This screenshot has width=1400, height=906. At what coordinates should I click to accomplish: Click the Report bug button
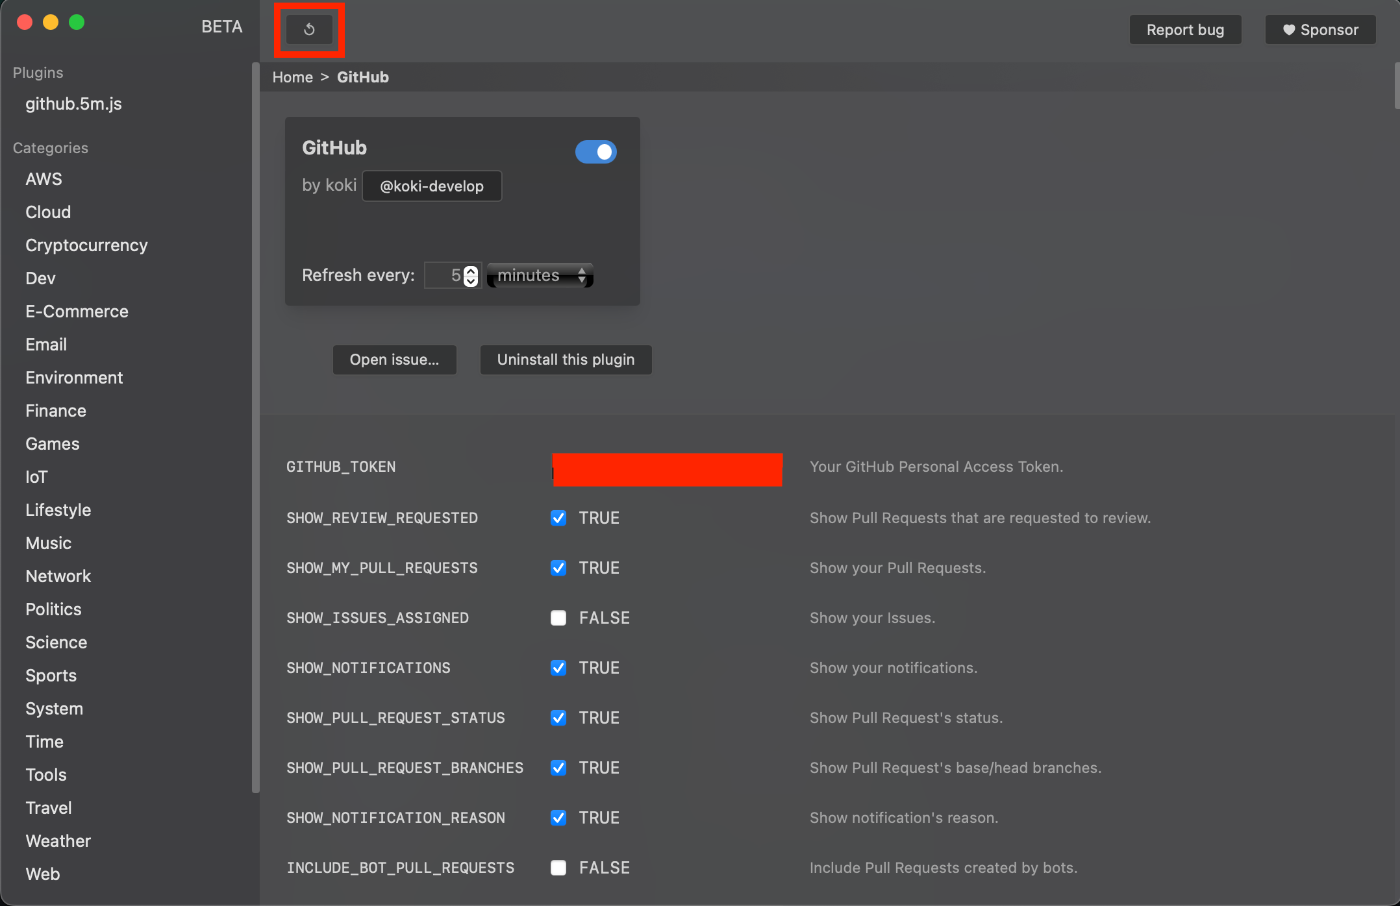(x=1185, y=30)
